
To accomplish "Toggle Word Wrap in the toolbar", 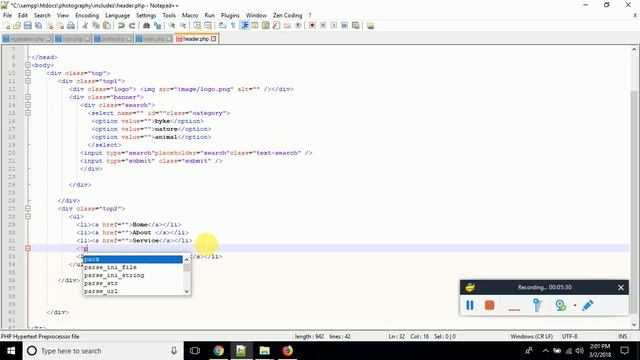I will tap(222, 25).
